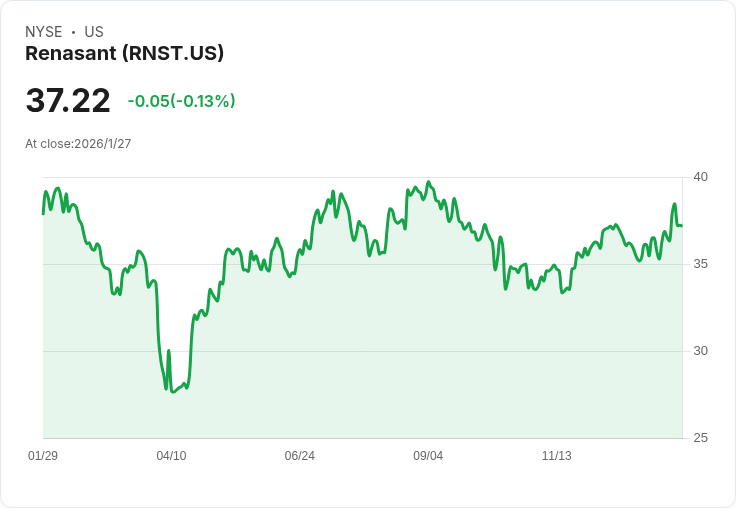Screen dimensions: 736x508
Task: Click the 04/10 date axis label
Action: (x=171, y=455)
